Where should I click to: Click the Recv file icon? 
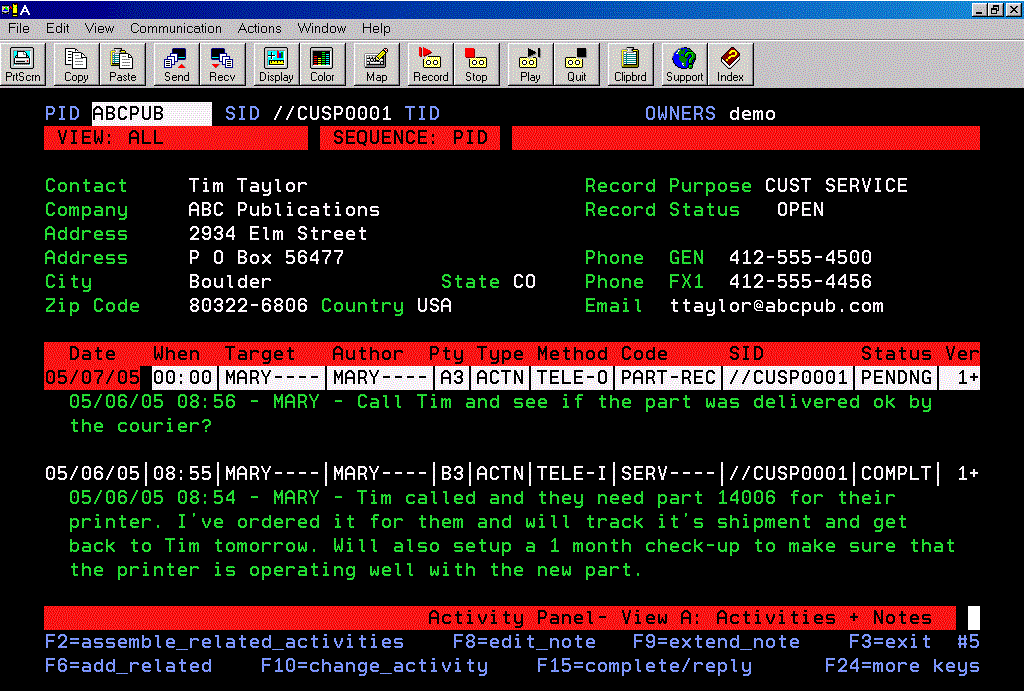pyautogui.click(x=222, y=65)
